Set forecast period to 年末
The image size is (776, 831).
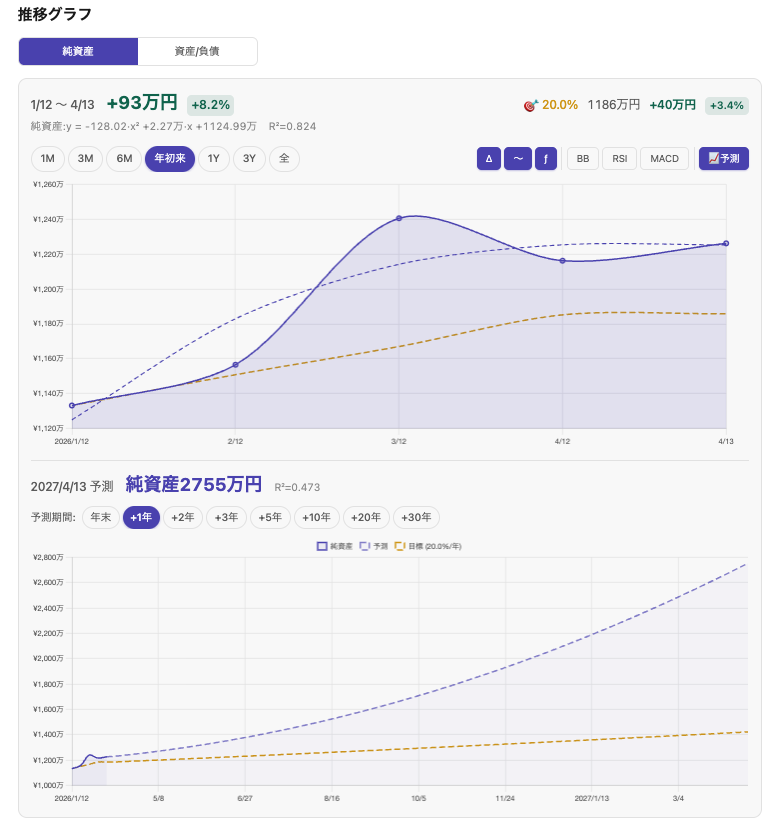[x=100, y=517]
